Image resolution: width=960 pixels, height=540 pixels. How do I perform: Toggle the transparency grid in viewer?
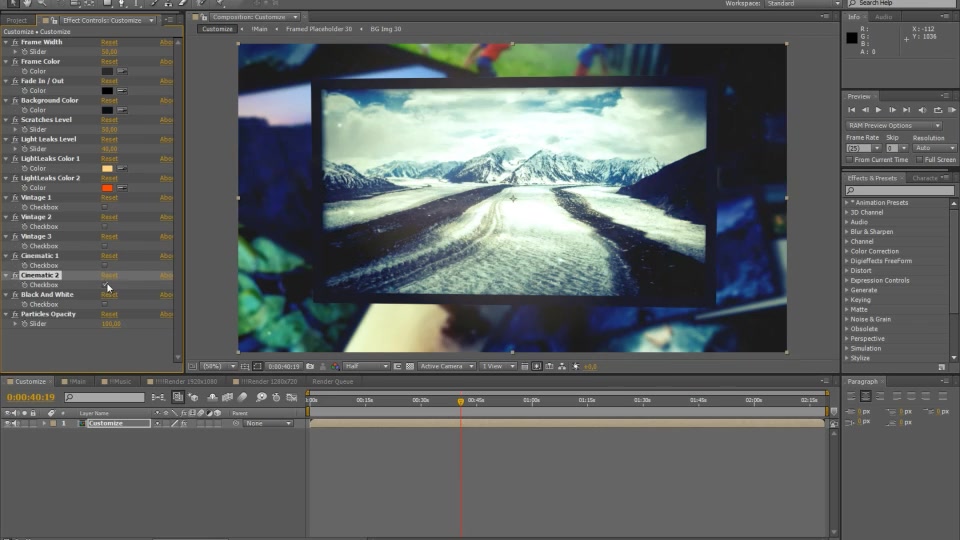[410, 366]
